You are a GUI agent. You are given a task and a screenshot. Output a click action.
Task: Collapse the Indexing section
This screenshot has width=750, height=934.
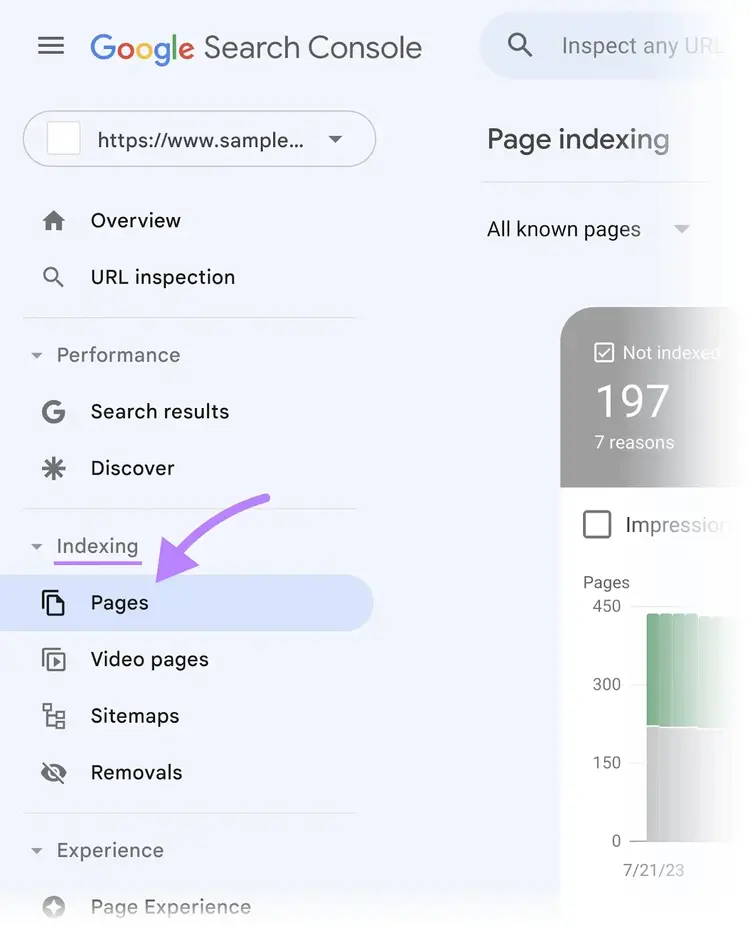tap(36, 547)
